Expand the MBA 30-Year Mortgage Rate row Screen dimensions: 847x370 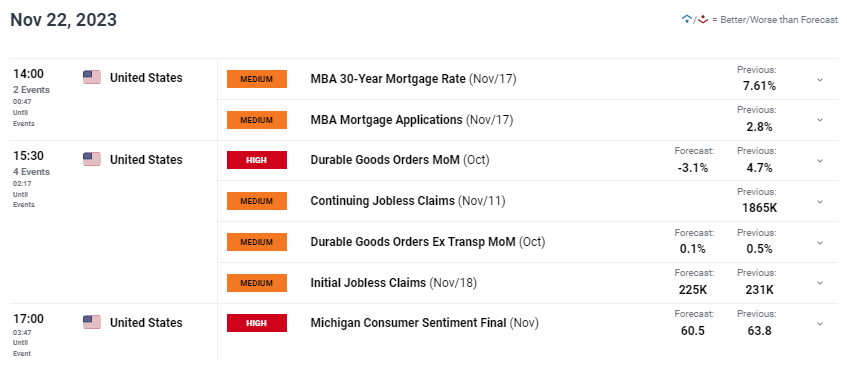[x=819, y=80]
